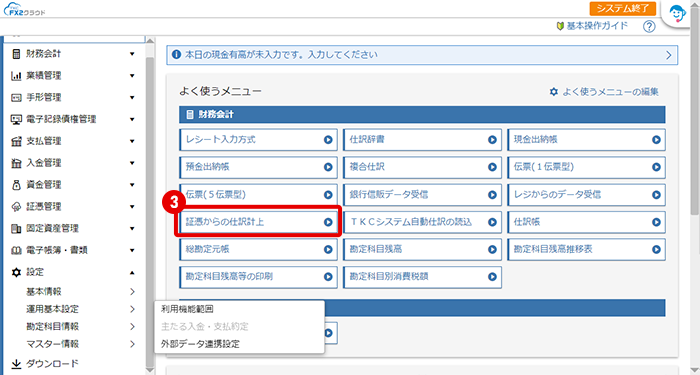Open 勘定科目情報 in settings submenu
Image resolution: width=700 pixels, height=375 pixels.
point(52,327)
